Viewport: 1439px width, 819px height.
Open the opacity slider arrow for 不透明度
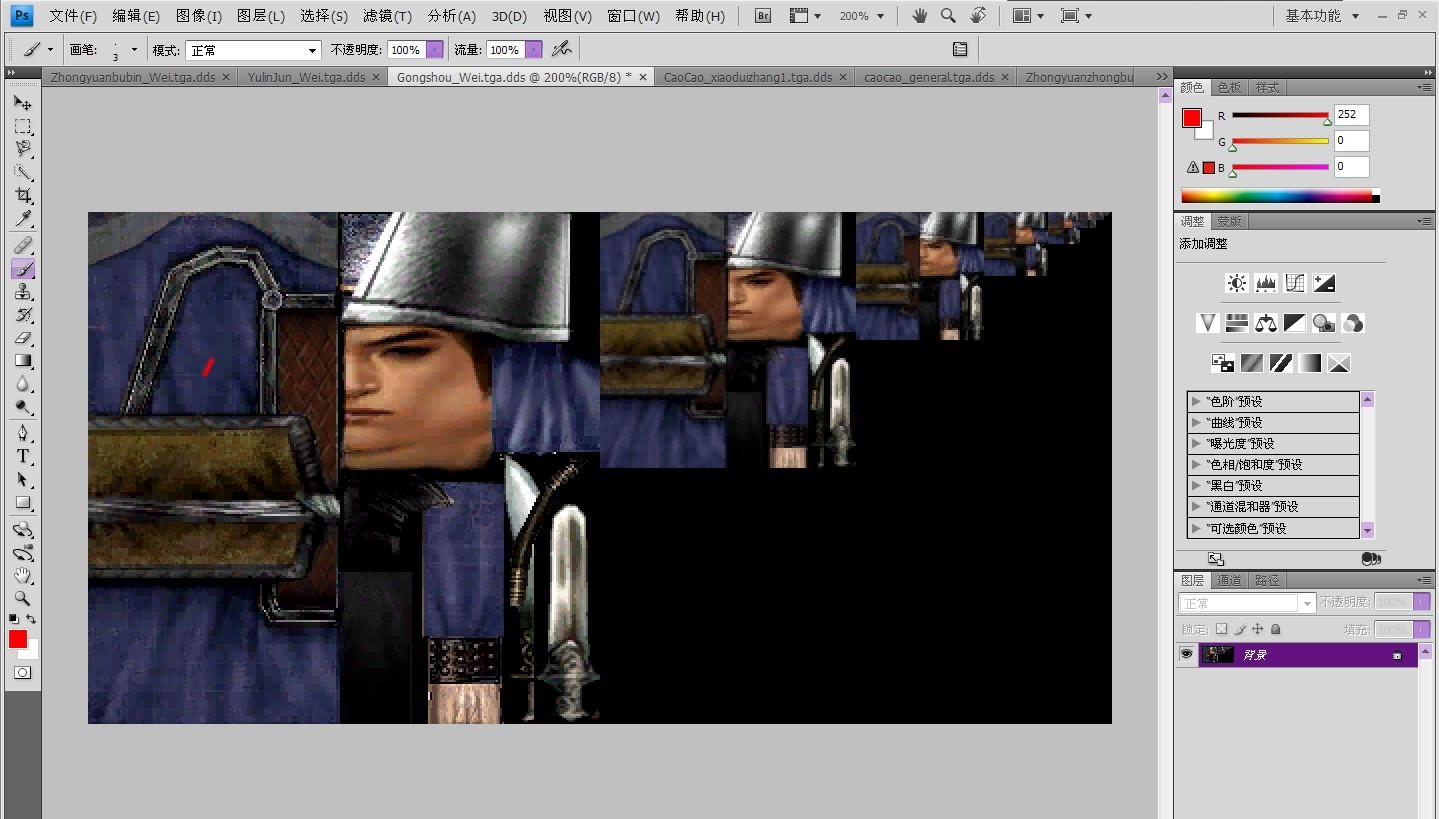pos(435,50)
